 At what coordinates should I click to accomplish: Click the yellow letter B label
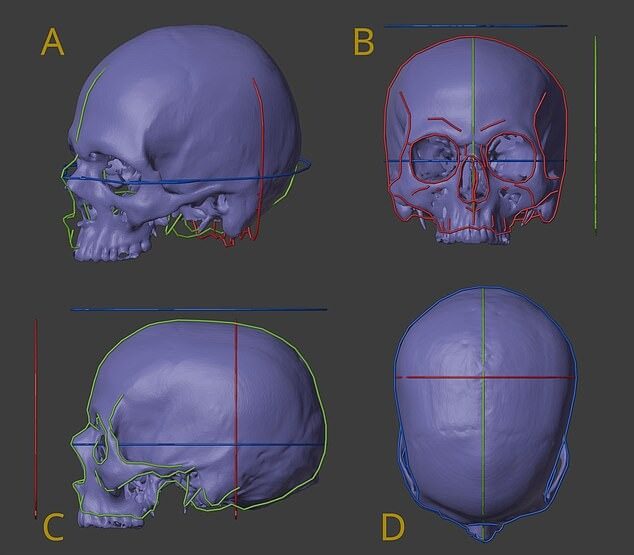364,44
